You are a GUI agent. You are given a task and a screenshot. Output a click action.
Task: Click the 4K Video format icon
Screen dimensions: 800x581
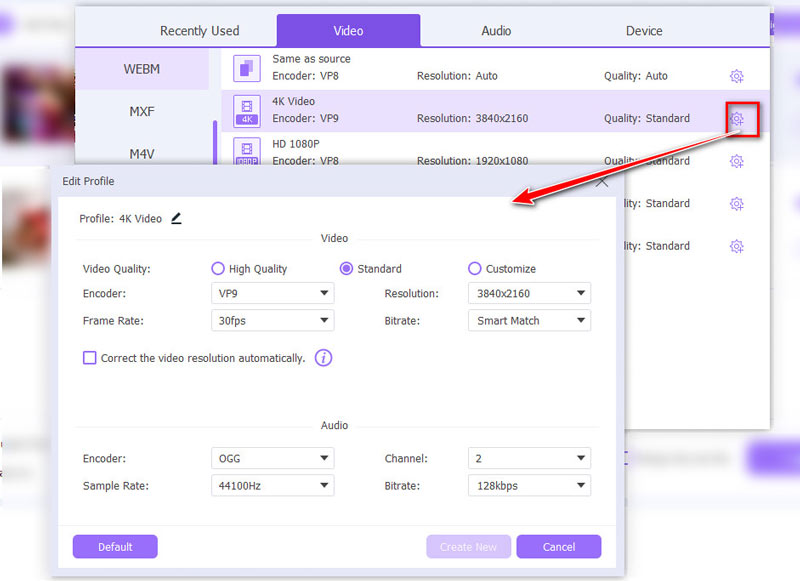pos(247,111)
